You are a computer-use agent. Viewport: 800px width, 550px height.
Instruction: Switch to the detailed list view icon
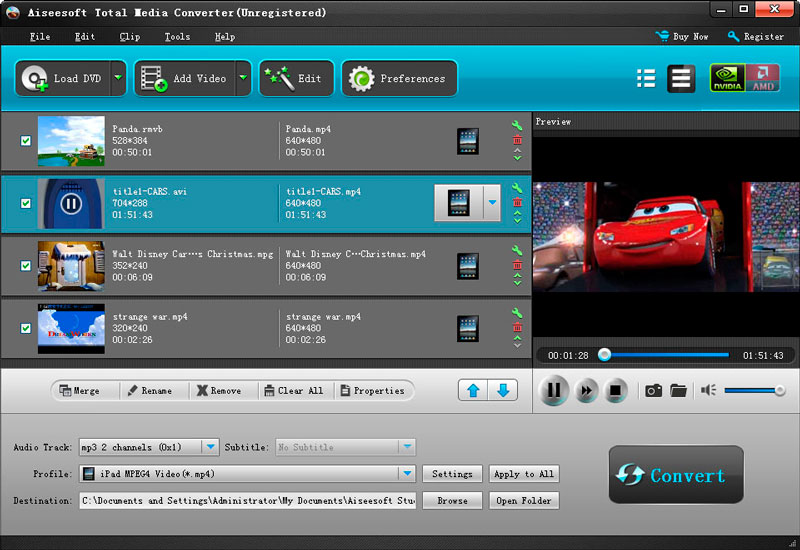(682, 79)
